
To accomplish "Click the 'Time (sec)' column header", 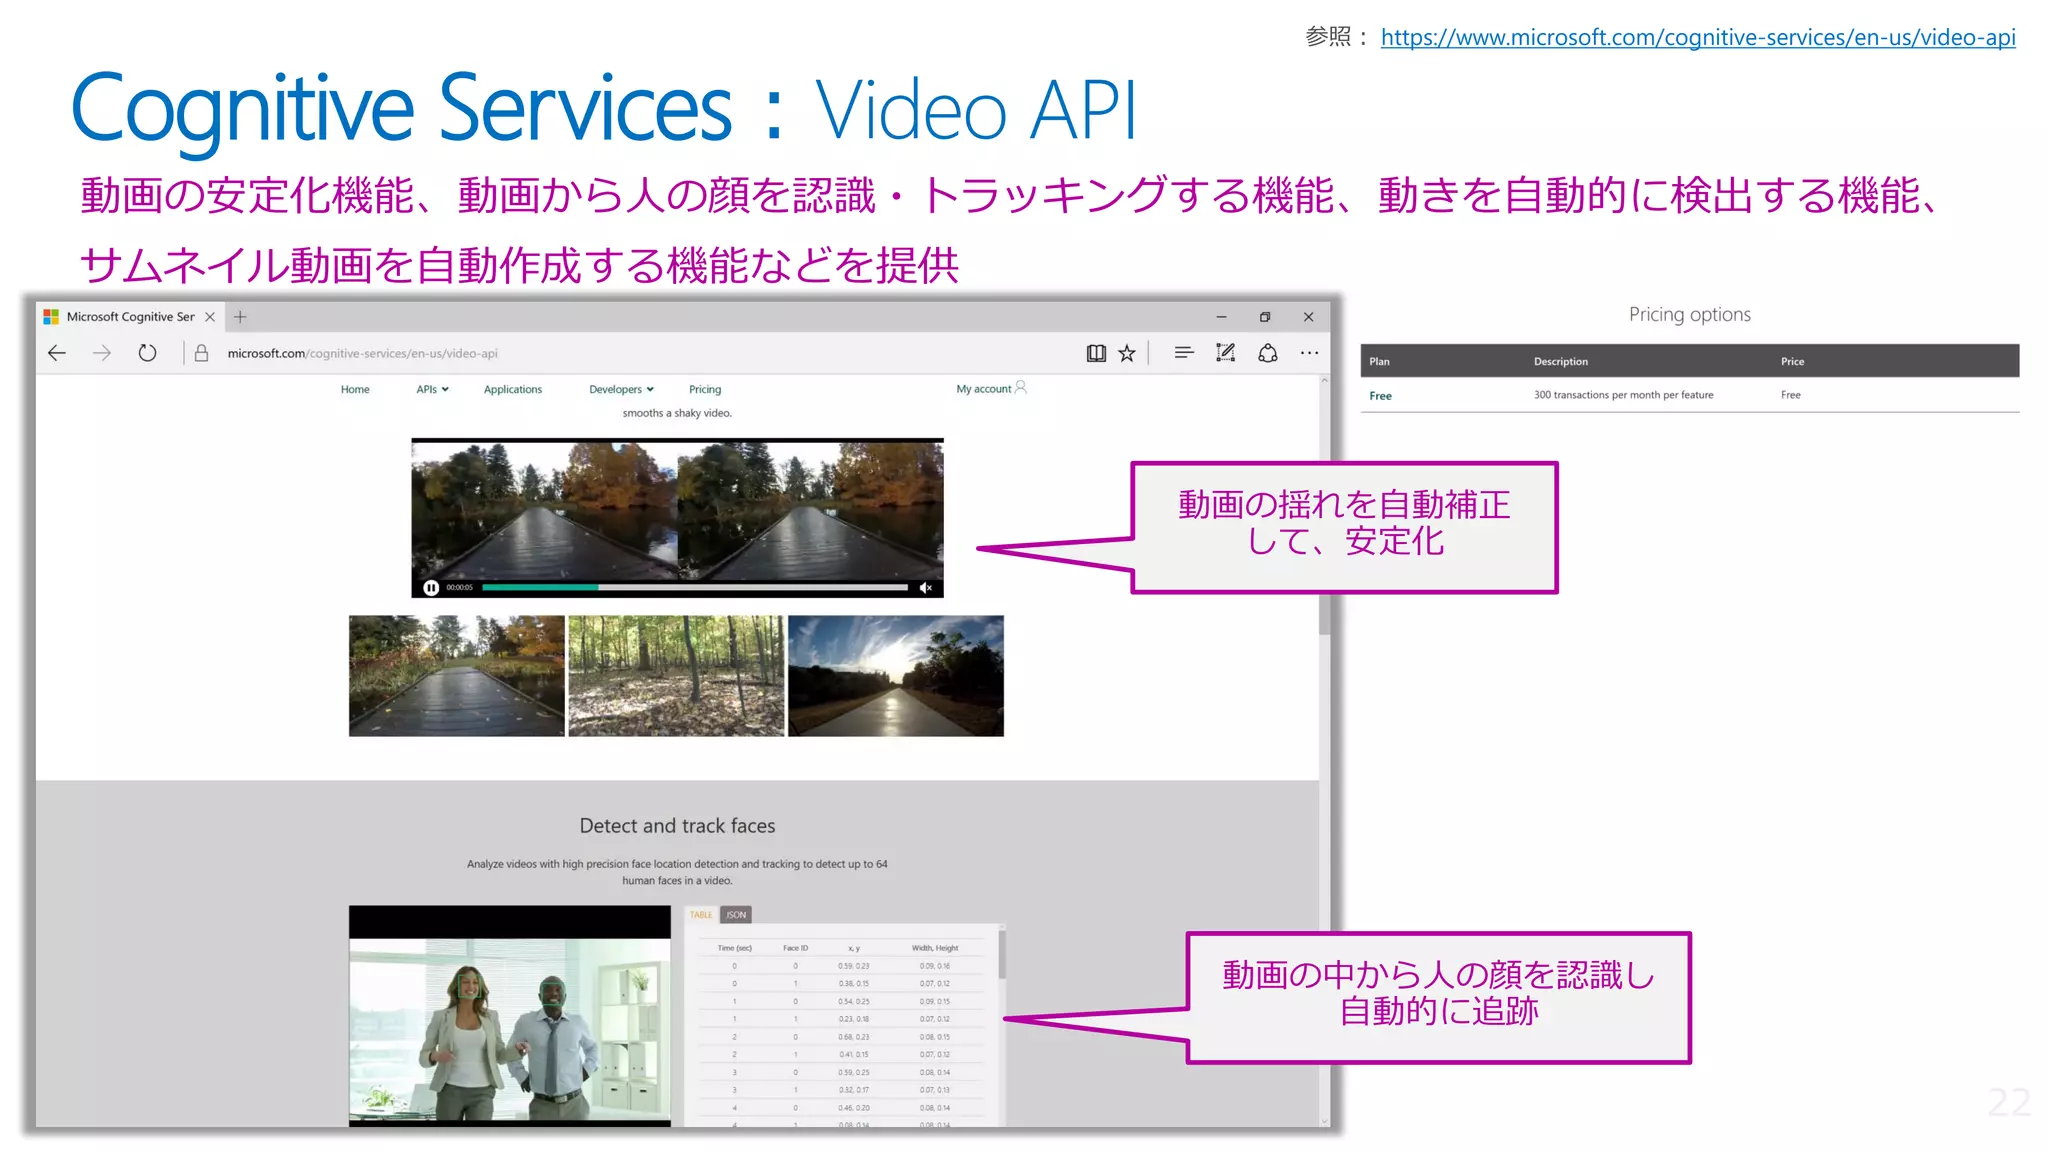I will click(x=734, y=948).
